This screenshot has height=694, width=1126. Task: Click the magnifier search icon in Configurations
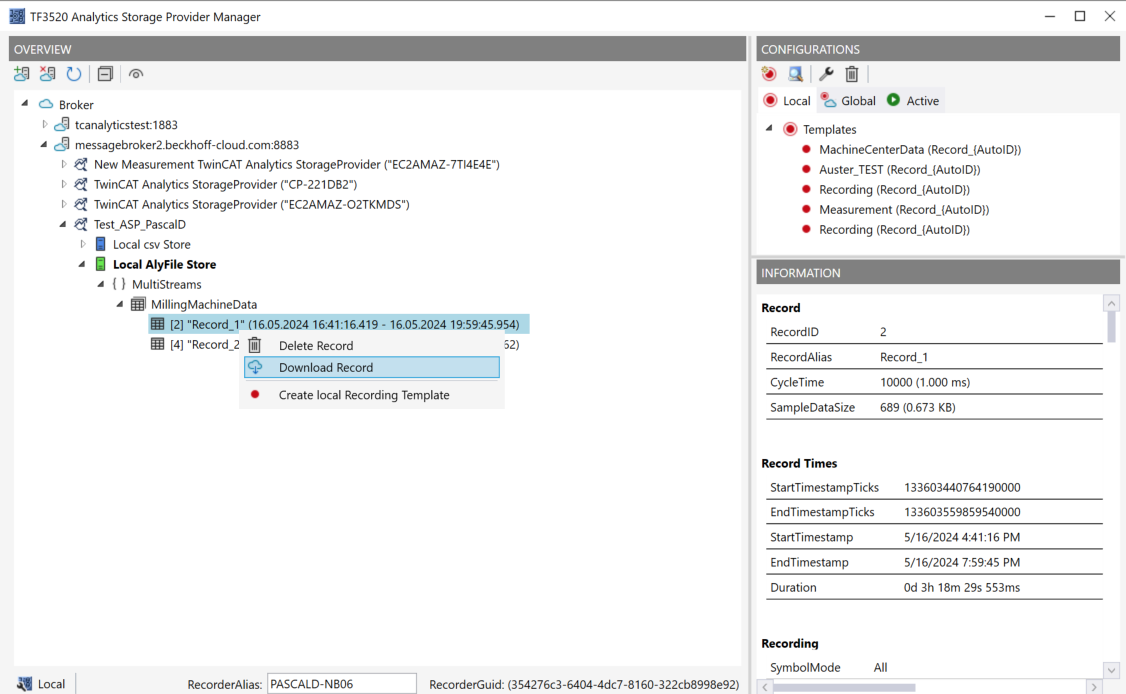tap(796, 74)
